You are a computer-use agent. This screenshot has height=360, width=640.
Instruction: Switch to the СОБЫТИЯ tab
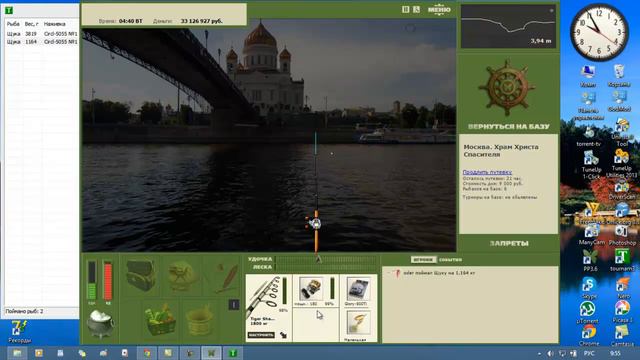click(x=450, y=260)
